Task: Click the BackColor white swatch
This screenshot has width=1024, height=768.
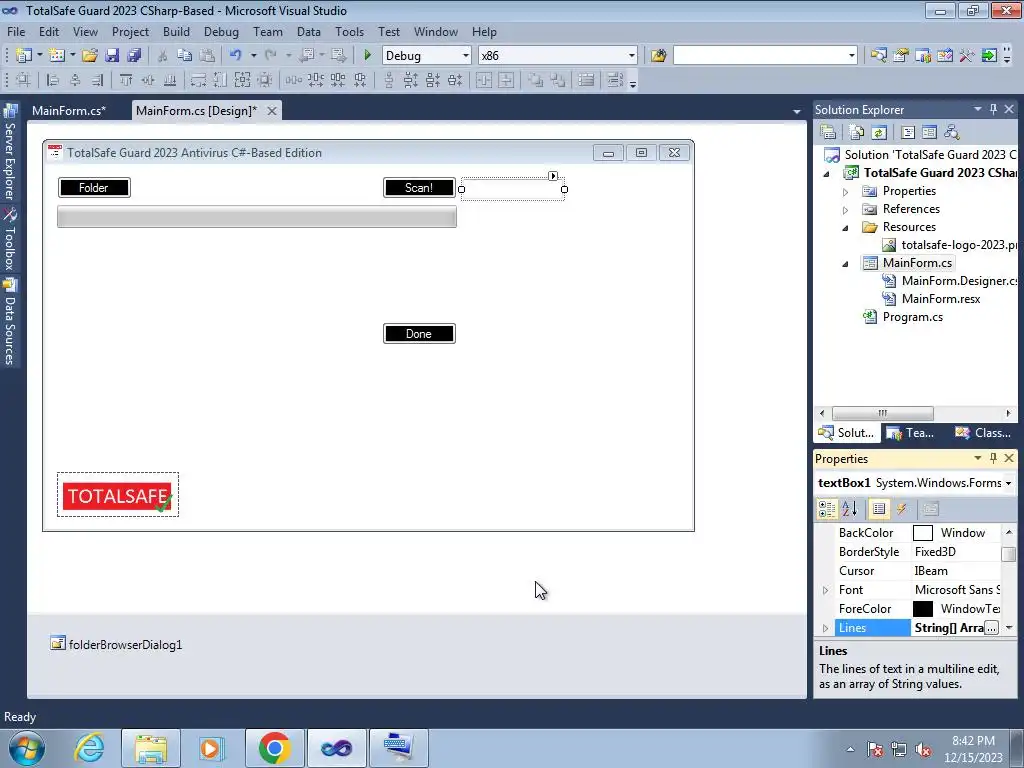Action: pos(923,533)
